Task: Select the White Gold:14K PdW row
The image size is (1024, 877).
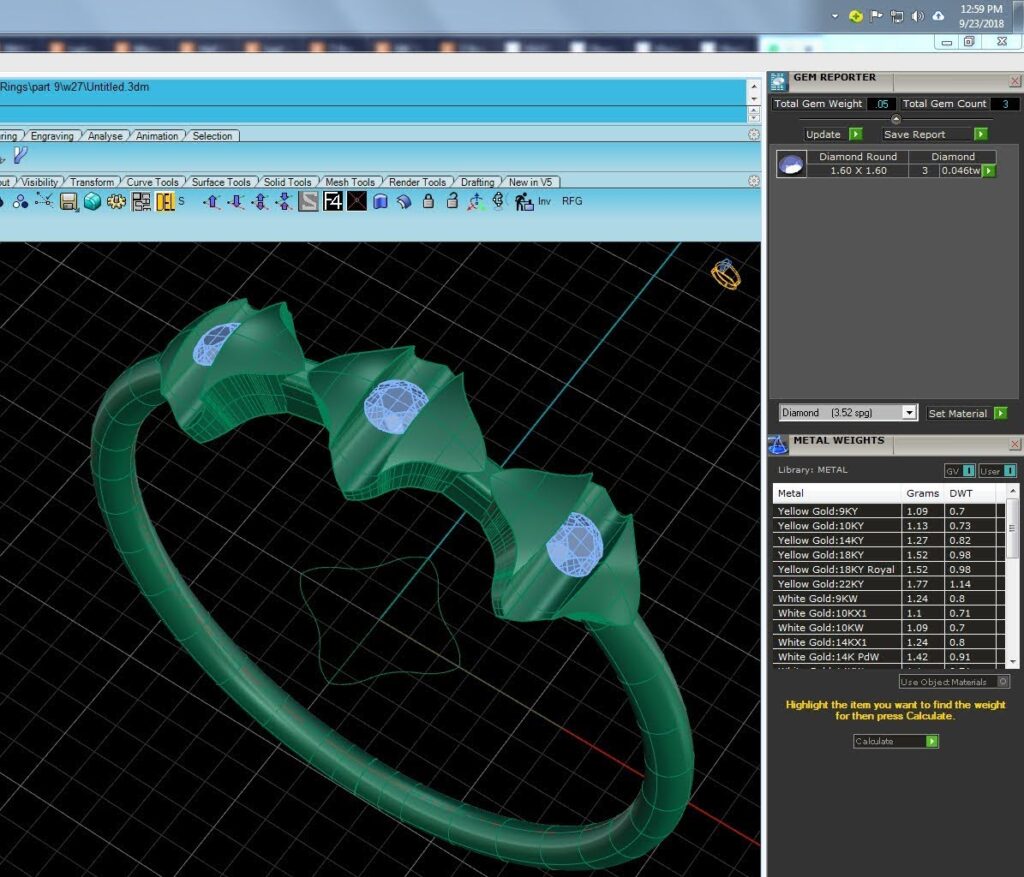Action: click(x=889, y=657)
